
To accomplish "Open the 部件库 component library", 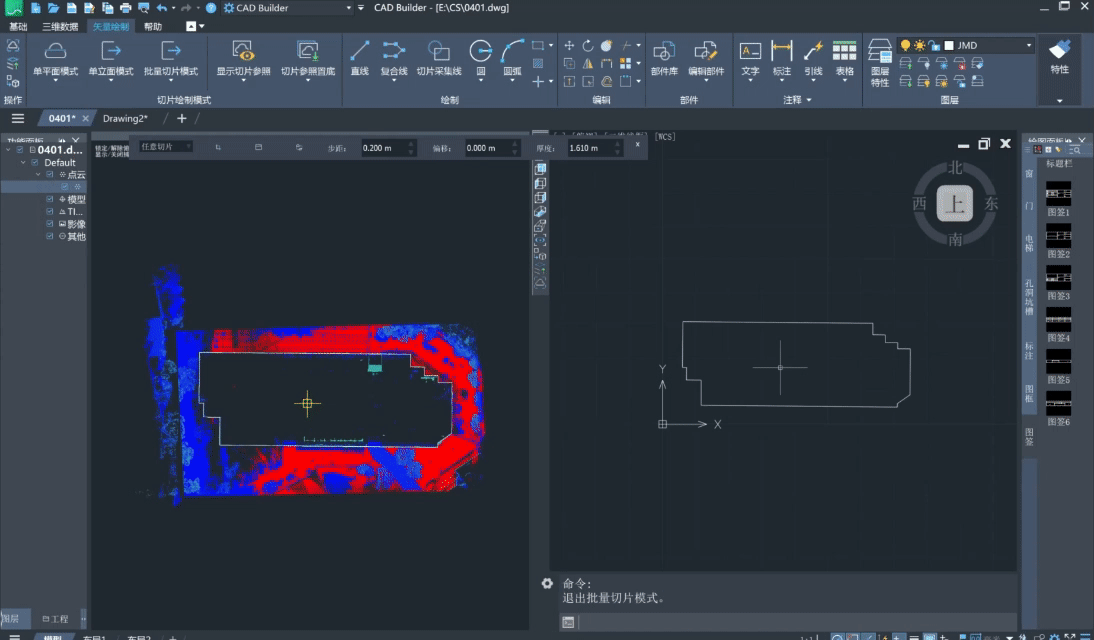I will point(663,51).
